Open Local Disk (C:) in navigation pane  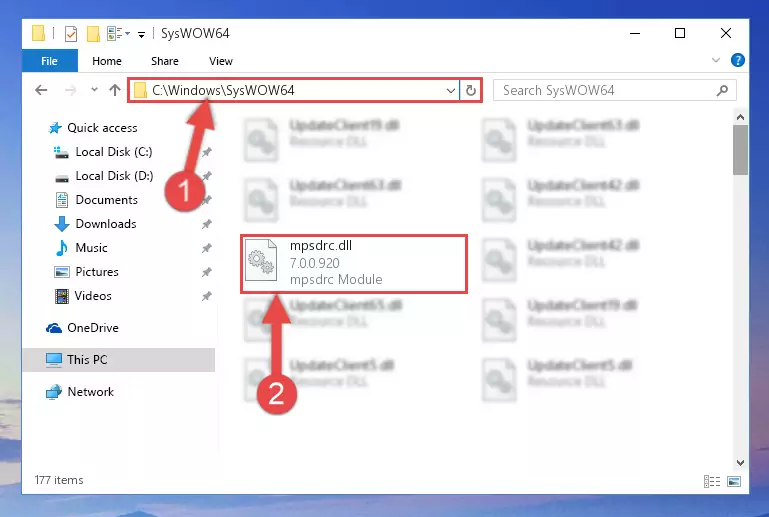coord(114,152)
